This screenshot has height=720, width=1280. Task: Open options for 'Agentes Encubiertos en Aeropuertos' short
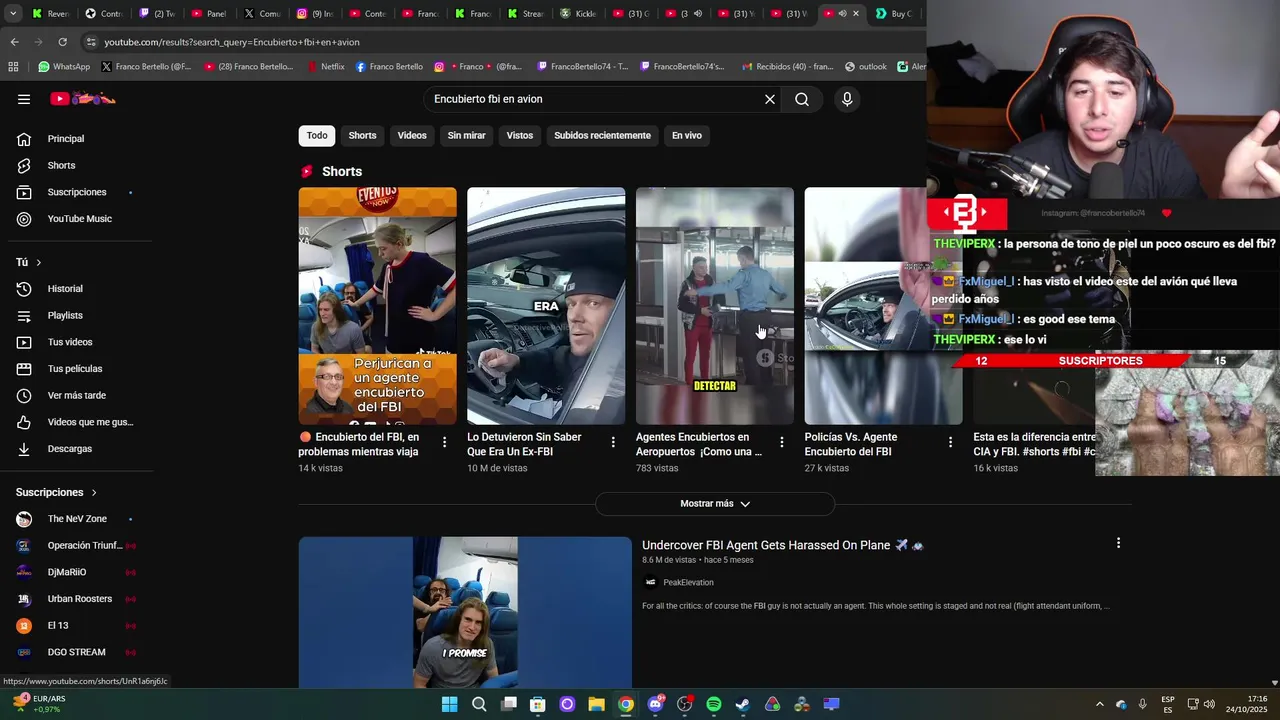pos(782,442)
